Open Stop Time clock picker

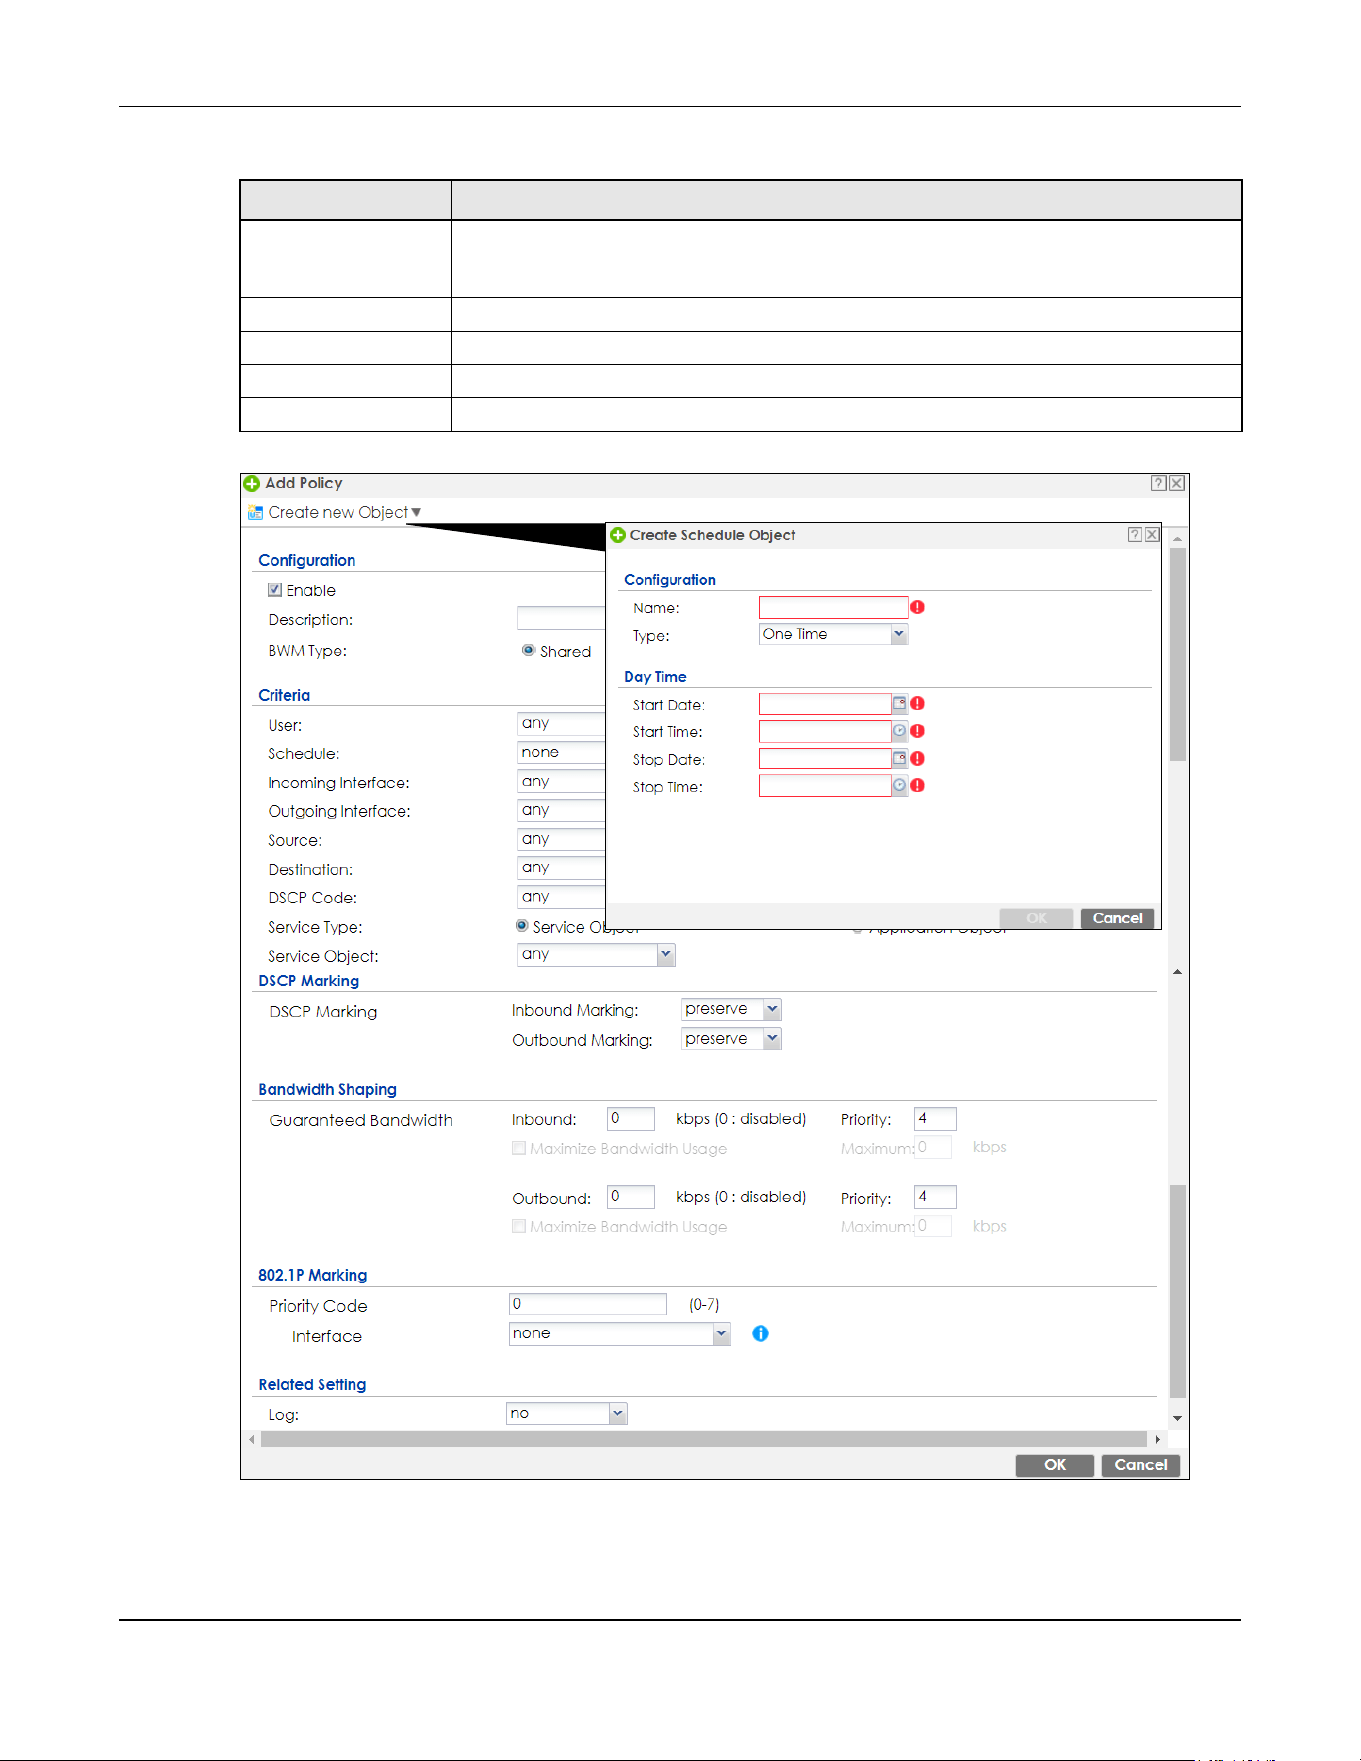click(899, 786)
